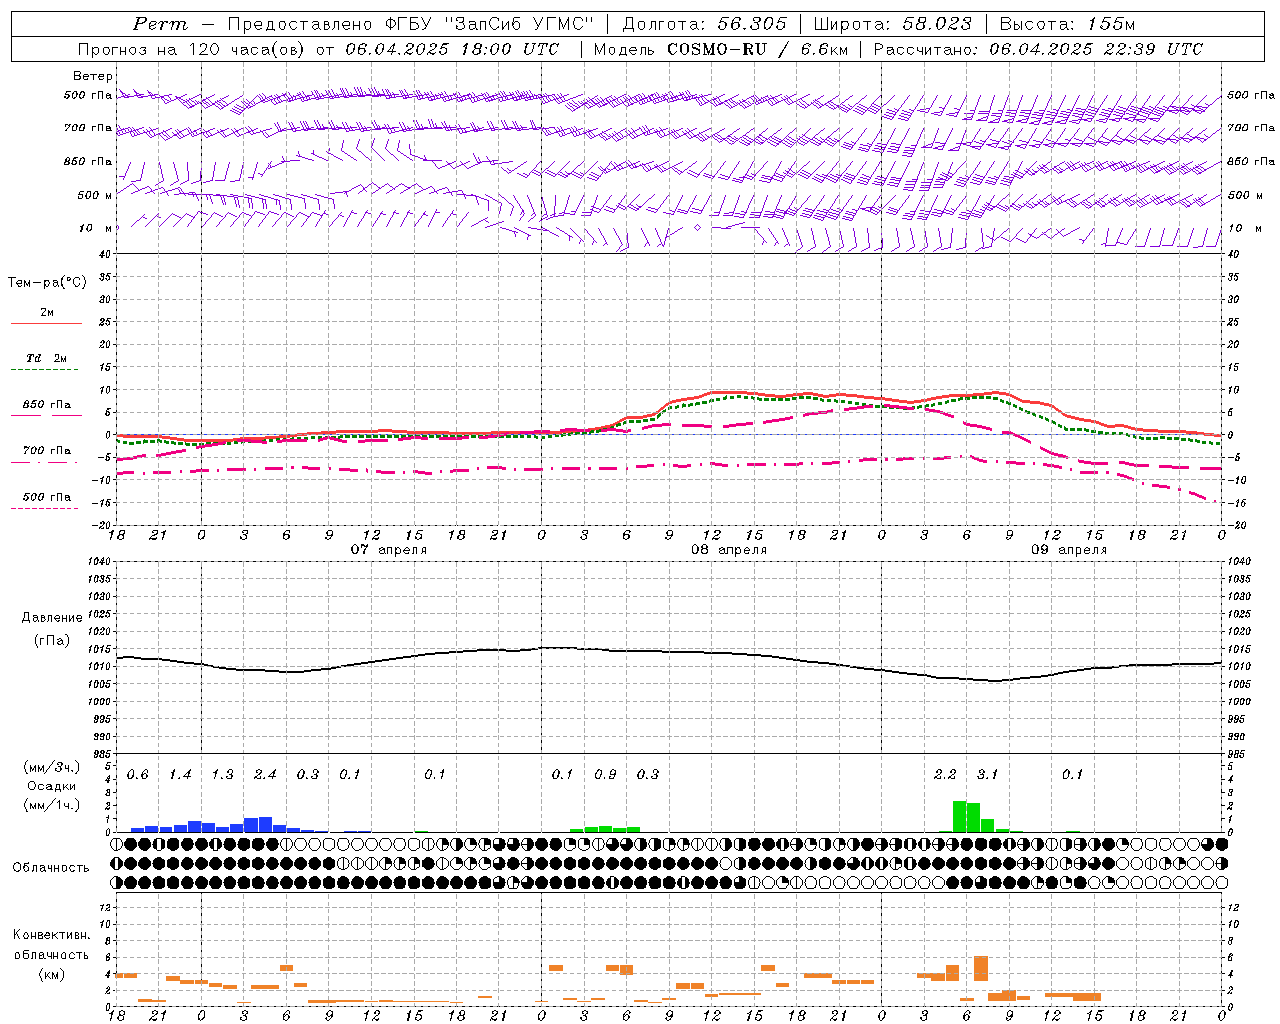Click the "Ветер" wind section label

click(92, 76)
